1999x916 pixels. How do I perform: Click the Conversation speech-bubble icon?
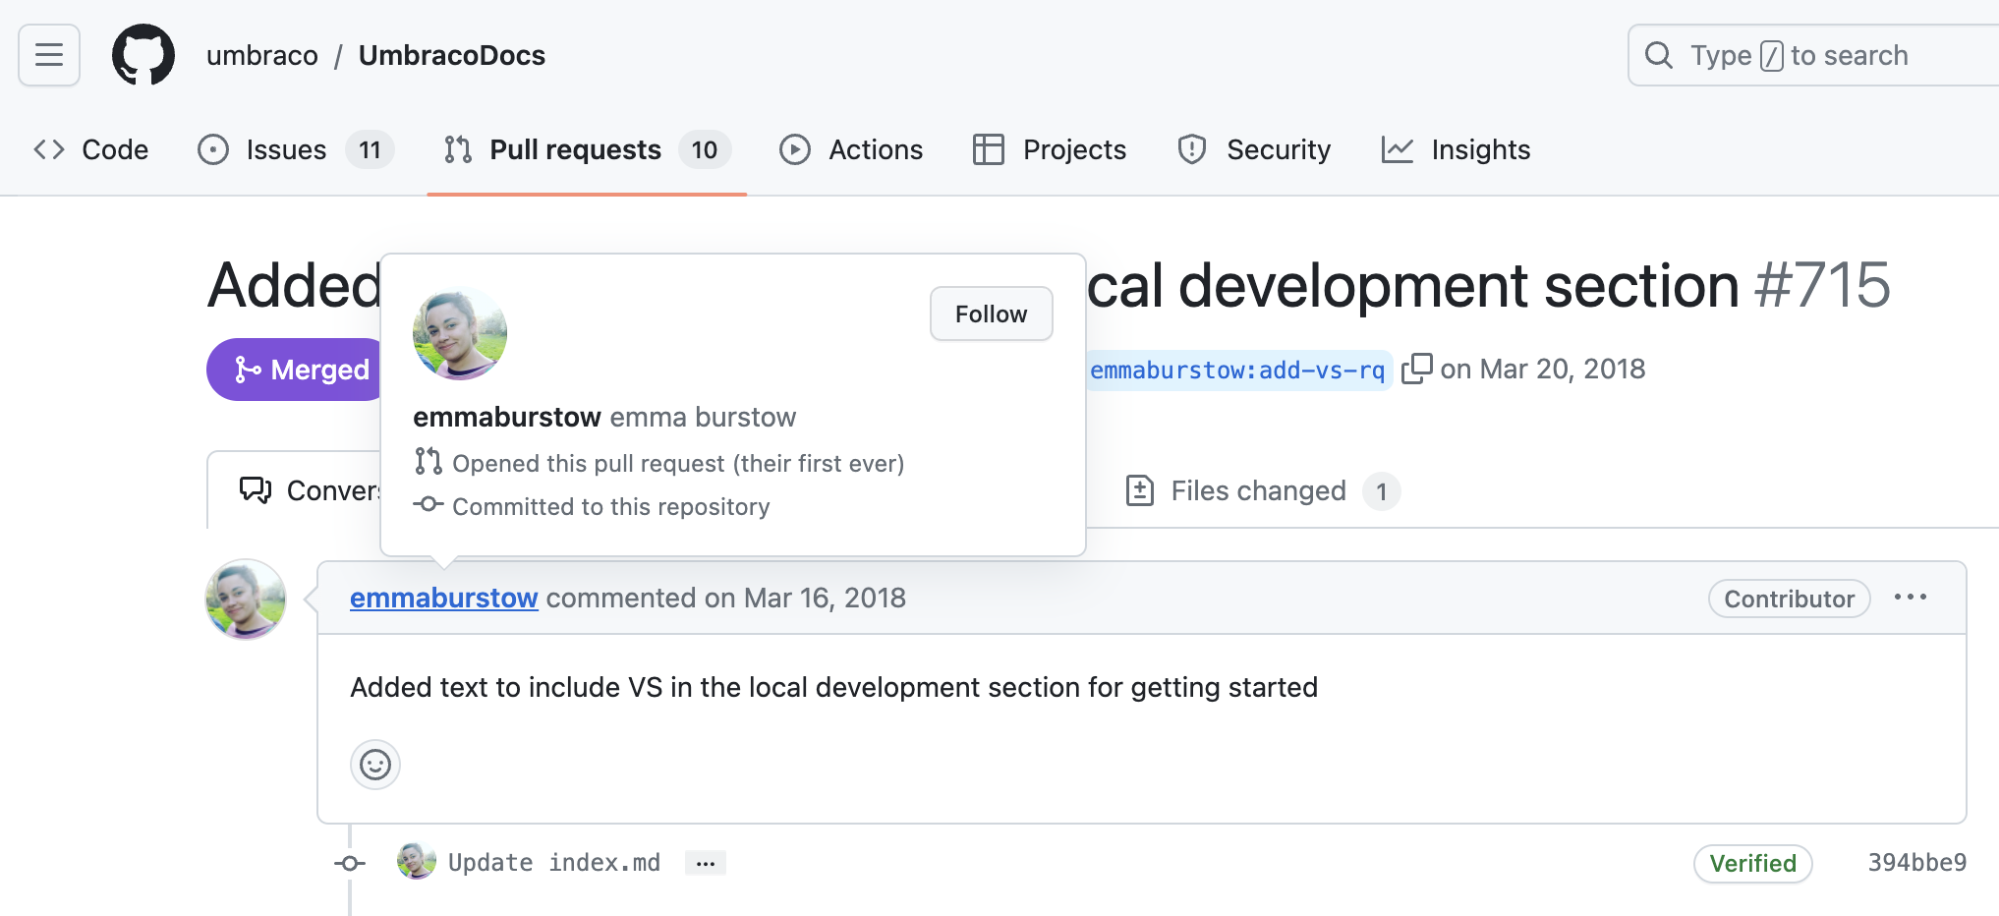255,490
